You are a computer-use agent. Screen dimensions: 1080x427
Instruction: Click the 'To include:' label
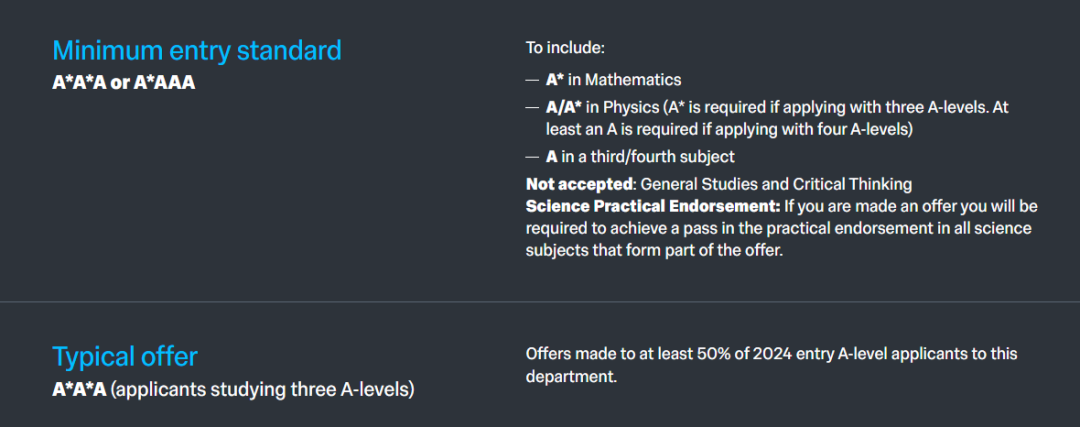point(565,48)
